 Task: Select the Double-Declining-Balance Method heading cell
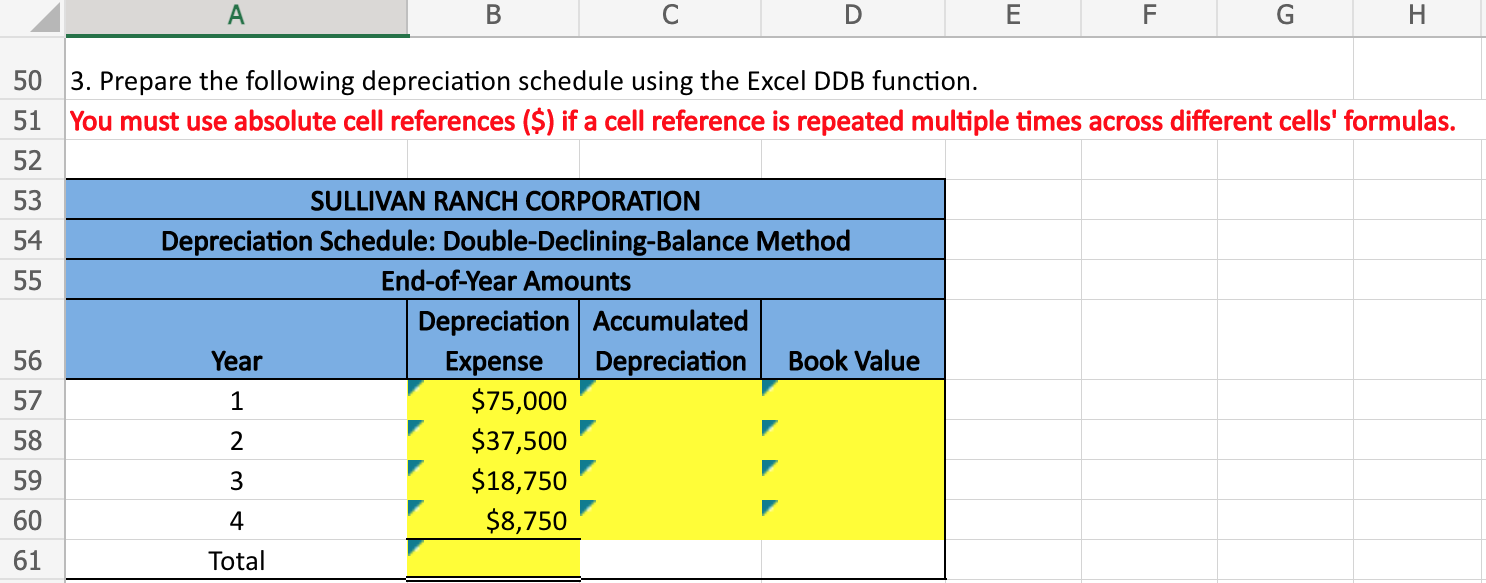505,240
